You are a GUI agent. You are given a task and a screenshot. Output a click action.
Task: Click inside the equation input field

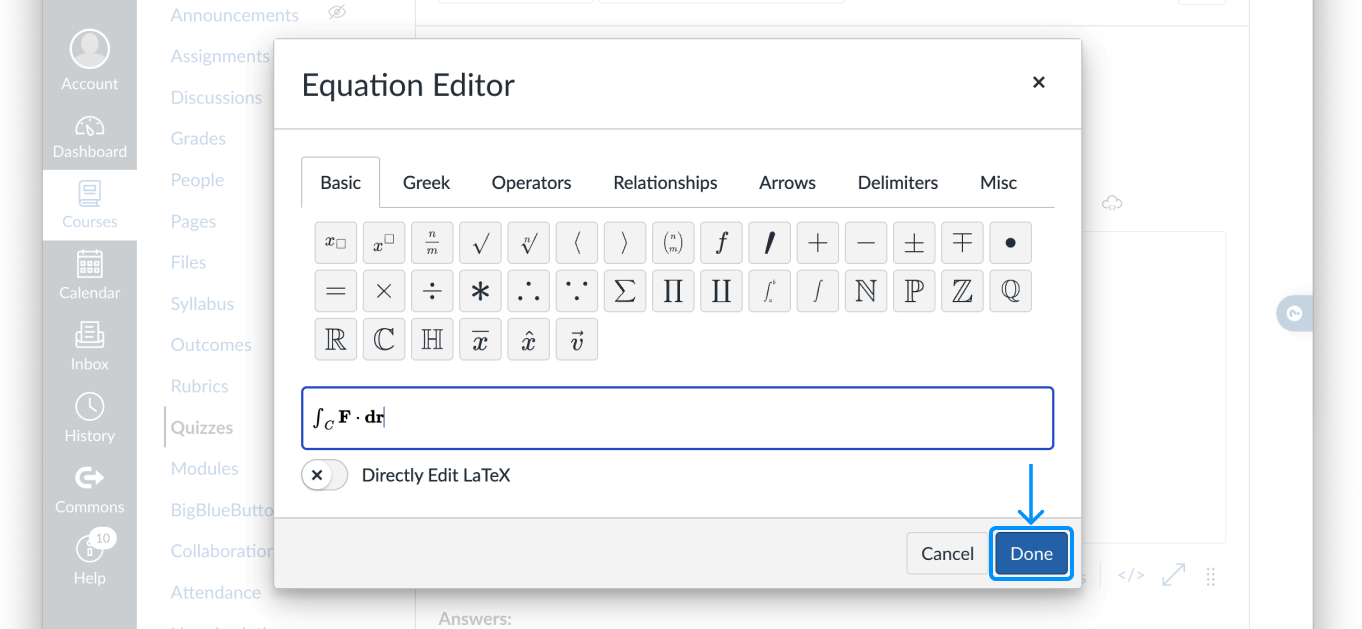677,418
